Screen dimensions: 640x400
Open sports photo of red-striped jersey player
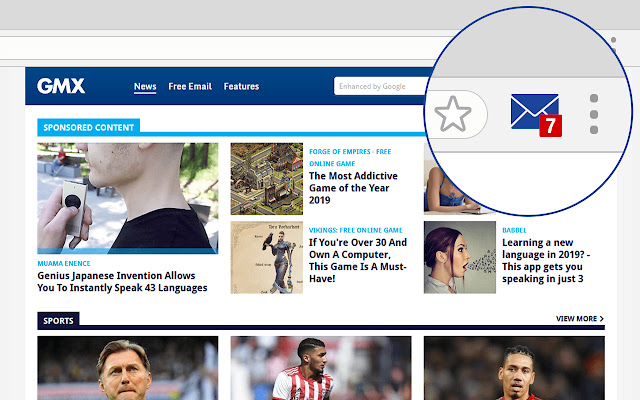(321, 368)
